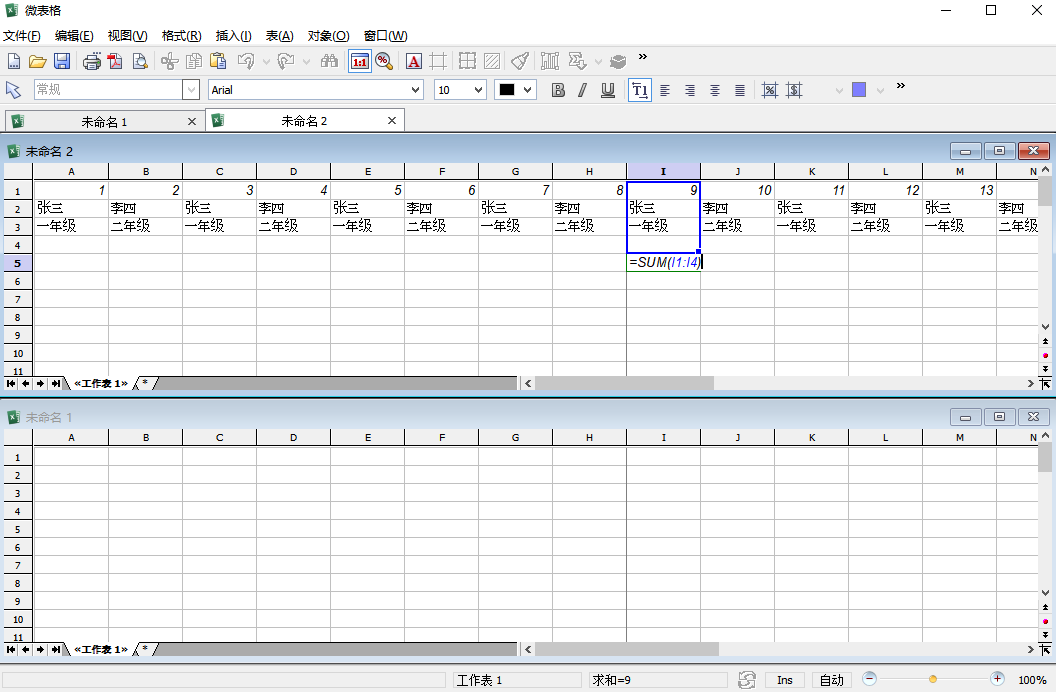Expand more format toolbar items chevron
Viewport: 1056px width, 692px height.
click(900, 85)
